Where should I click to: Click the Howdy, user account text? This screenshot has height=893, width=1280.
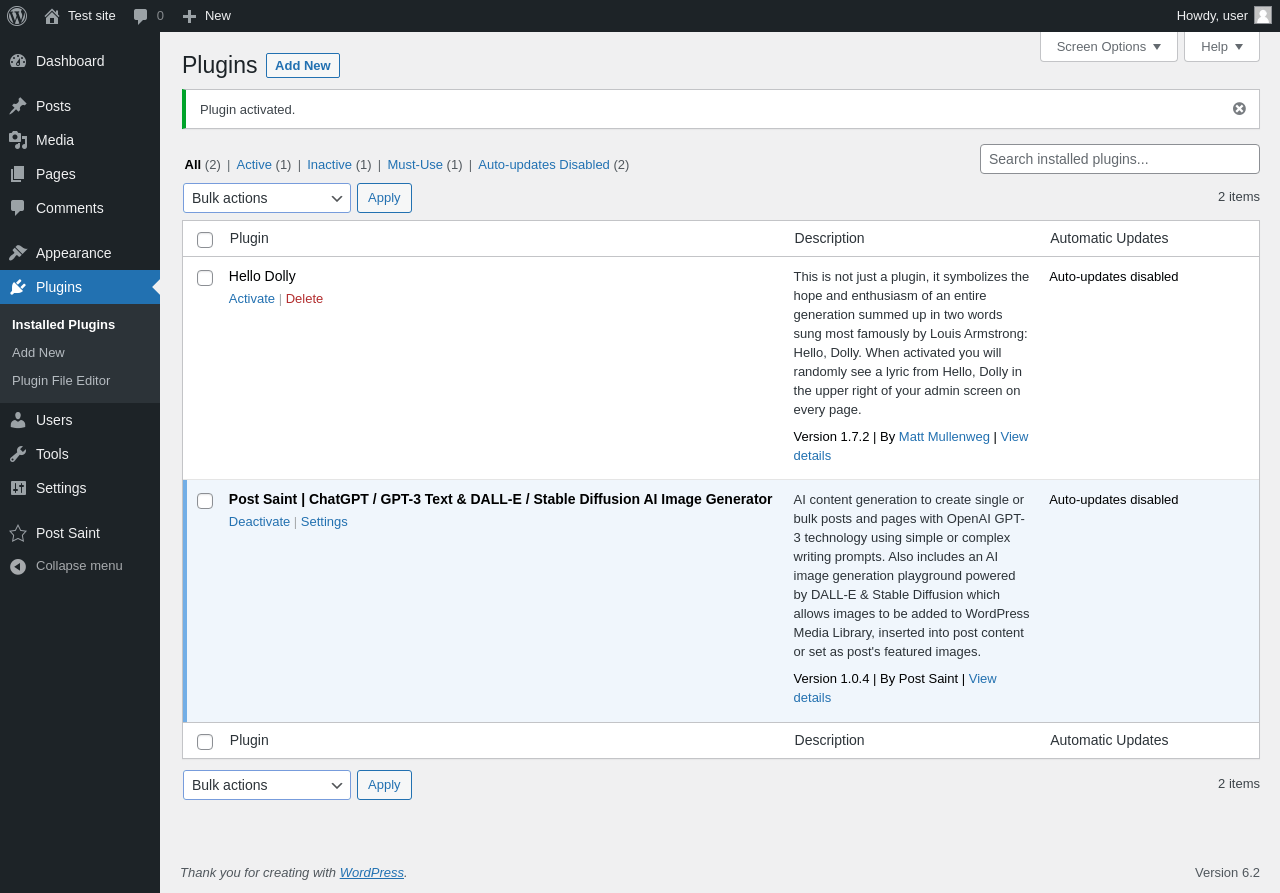[x=1212, y=15]
